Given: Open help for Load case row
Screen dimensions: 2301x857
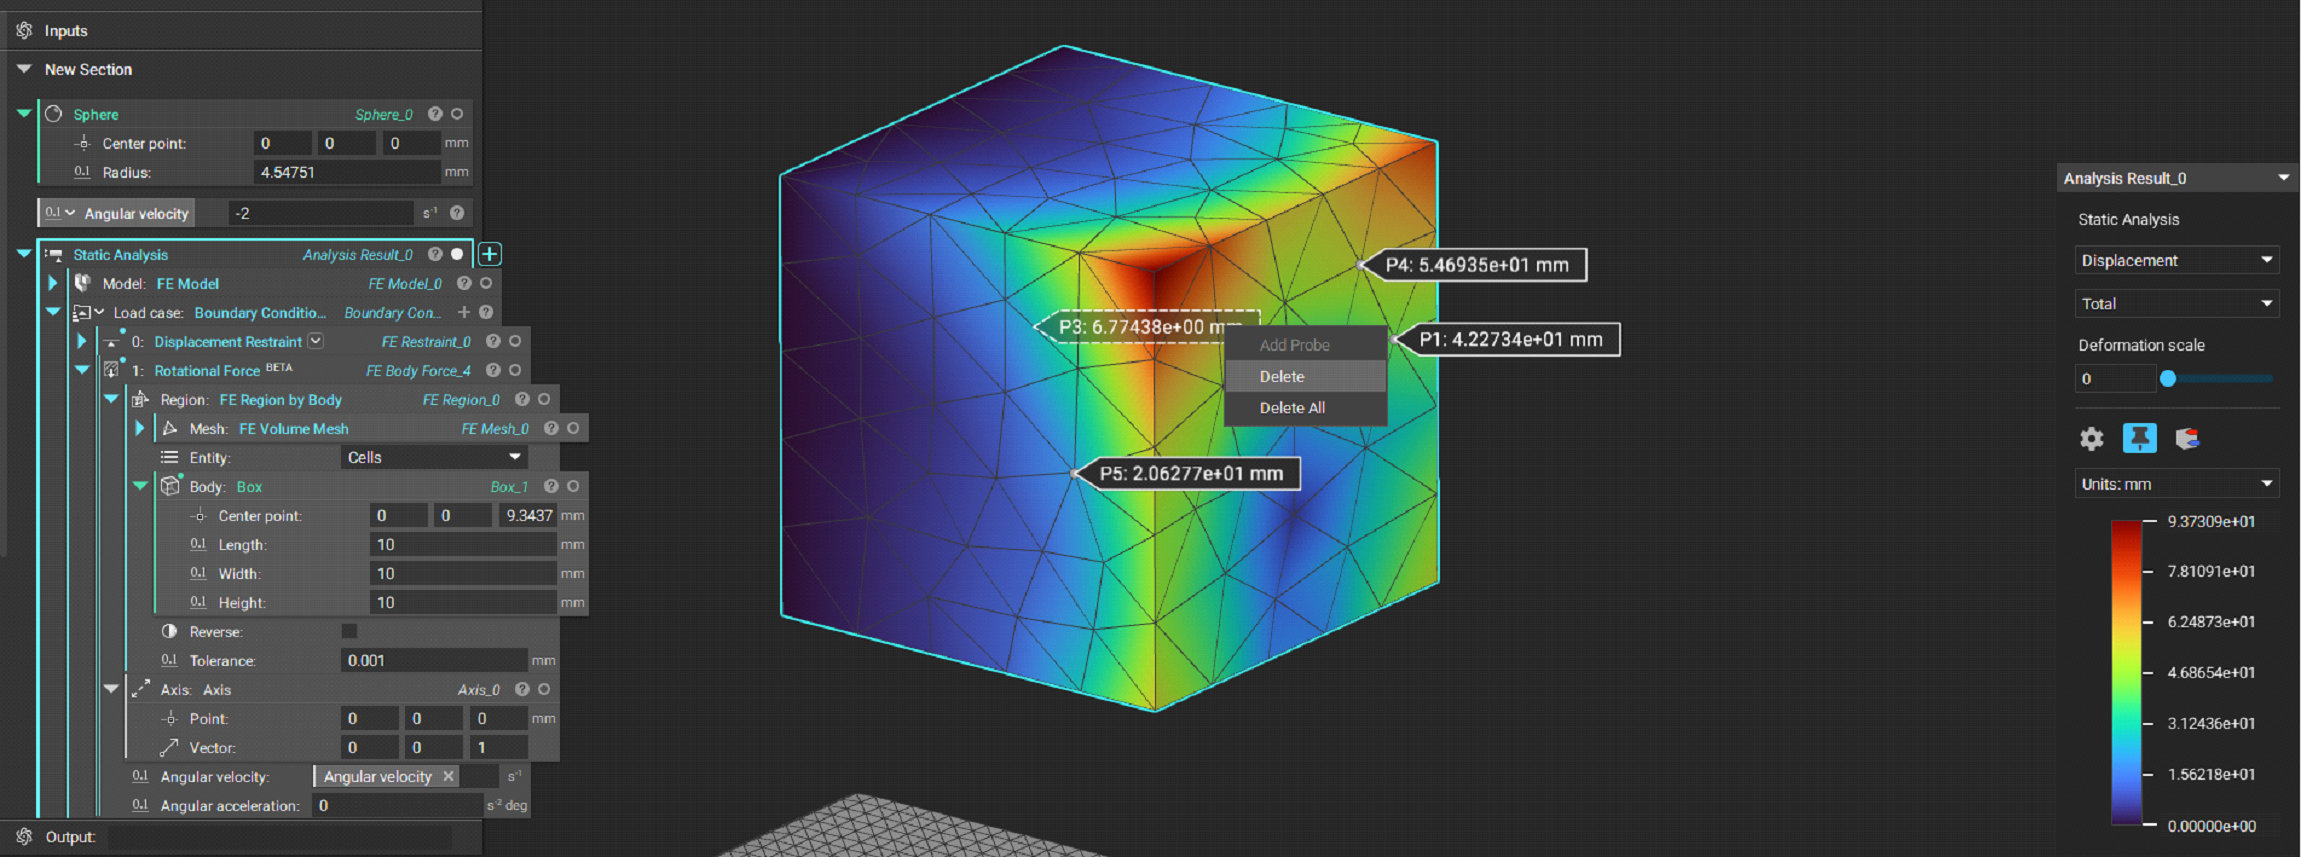Looking at the screenshot, I should click(x=486, y=312).
